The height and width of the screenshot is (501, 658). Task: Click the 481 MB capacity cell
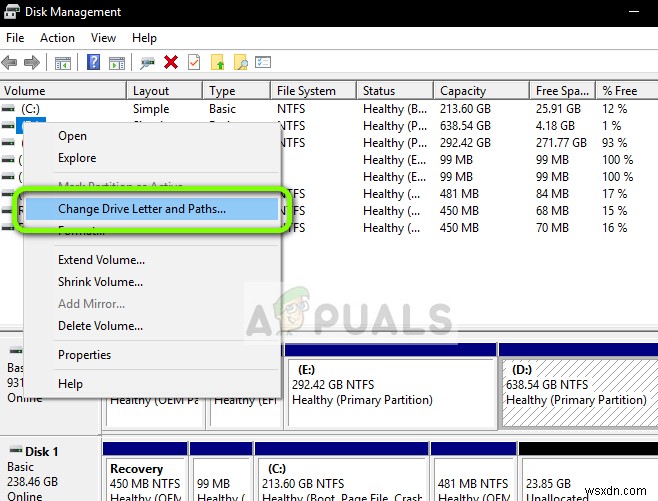459,193
